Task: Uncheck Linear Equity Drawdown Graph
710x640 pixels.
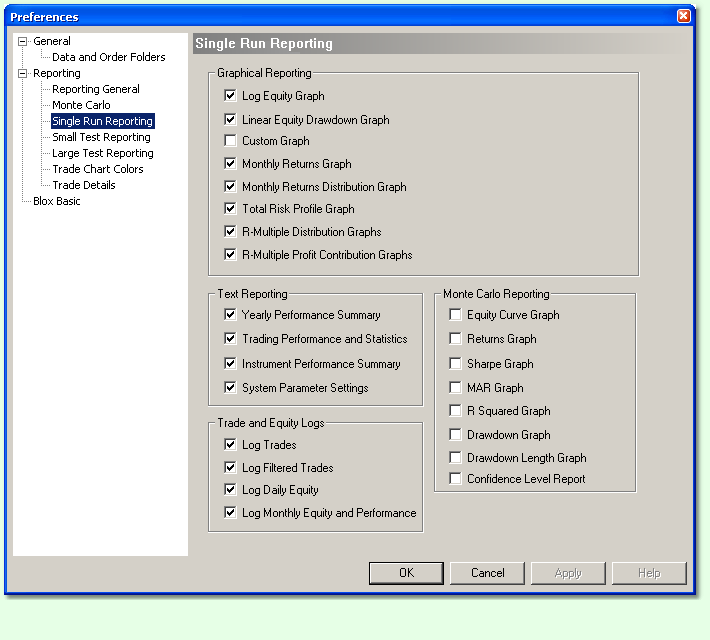Action: click(x=230, y=120)
